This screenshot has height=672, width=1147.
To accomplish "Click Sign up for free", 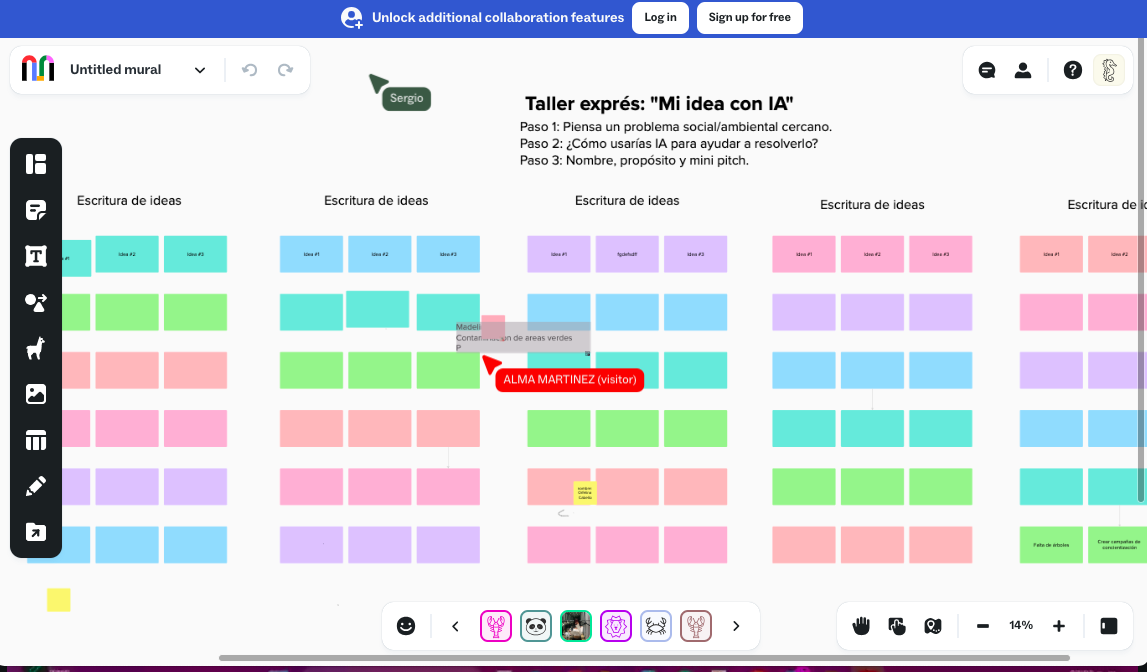I will point(749,17).
